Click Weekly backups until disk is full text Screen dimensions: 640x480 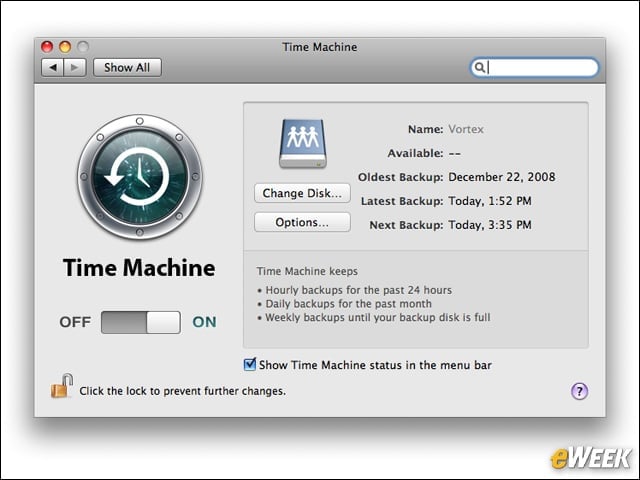pos(378,318)
